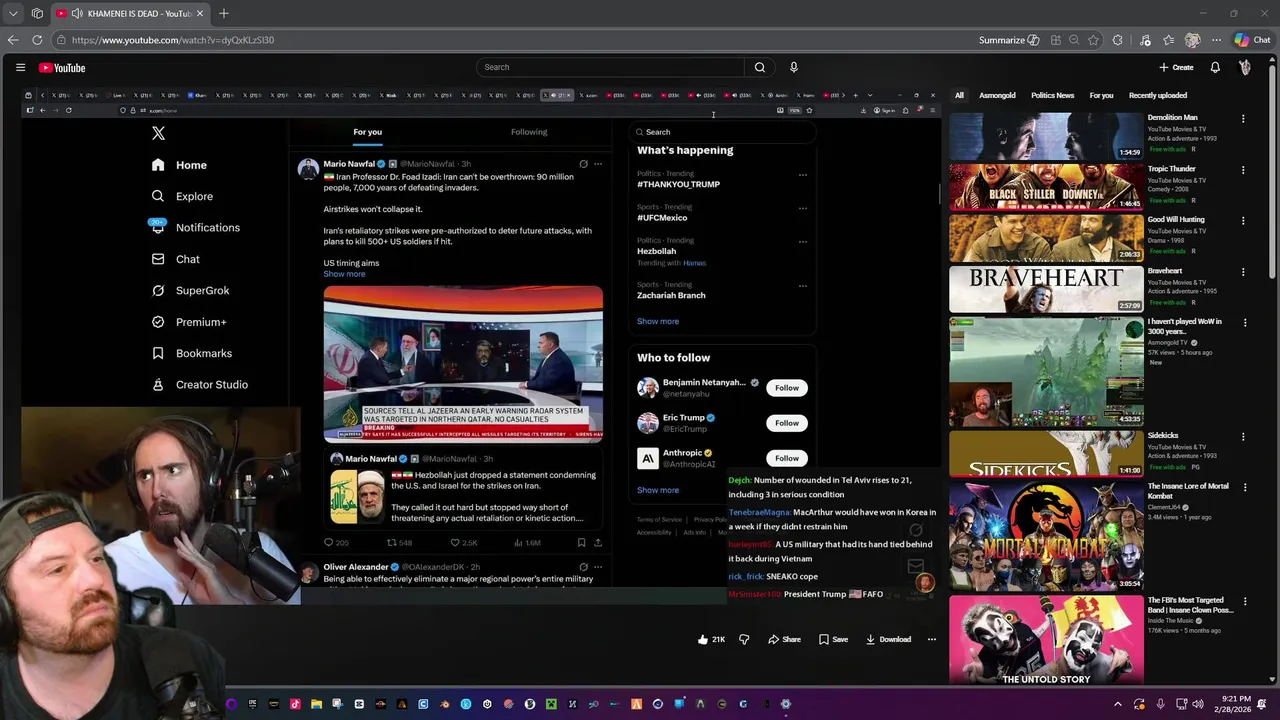Share the video with the Share button
The height and width of the screenshot is (720, 1280).
pos(784,639)
